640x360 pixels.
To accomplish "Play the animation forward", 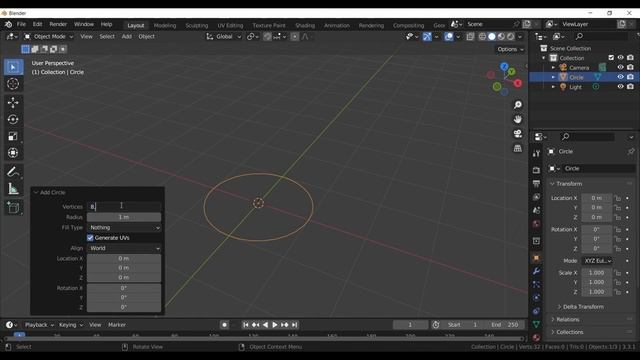I will 275,325.
